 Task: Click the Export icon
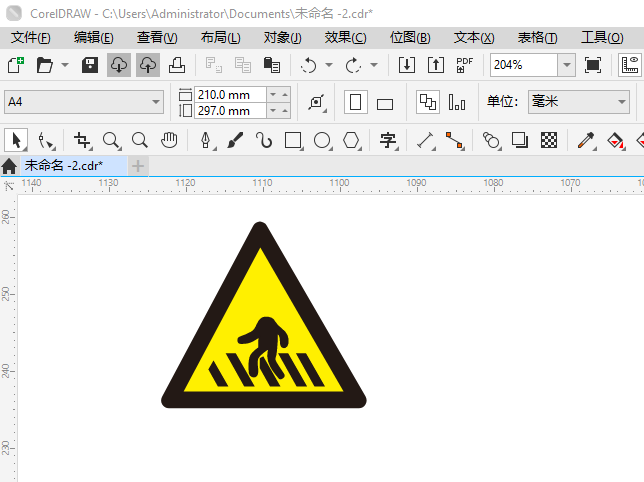point(436,65)
